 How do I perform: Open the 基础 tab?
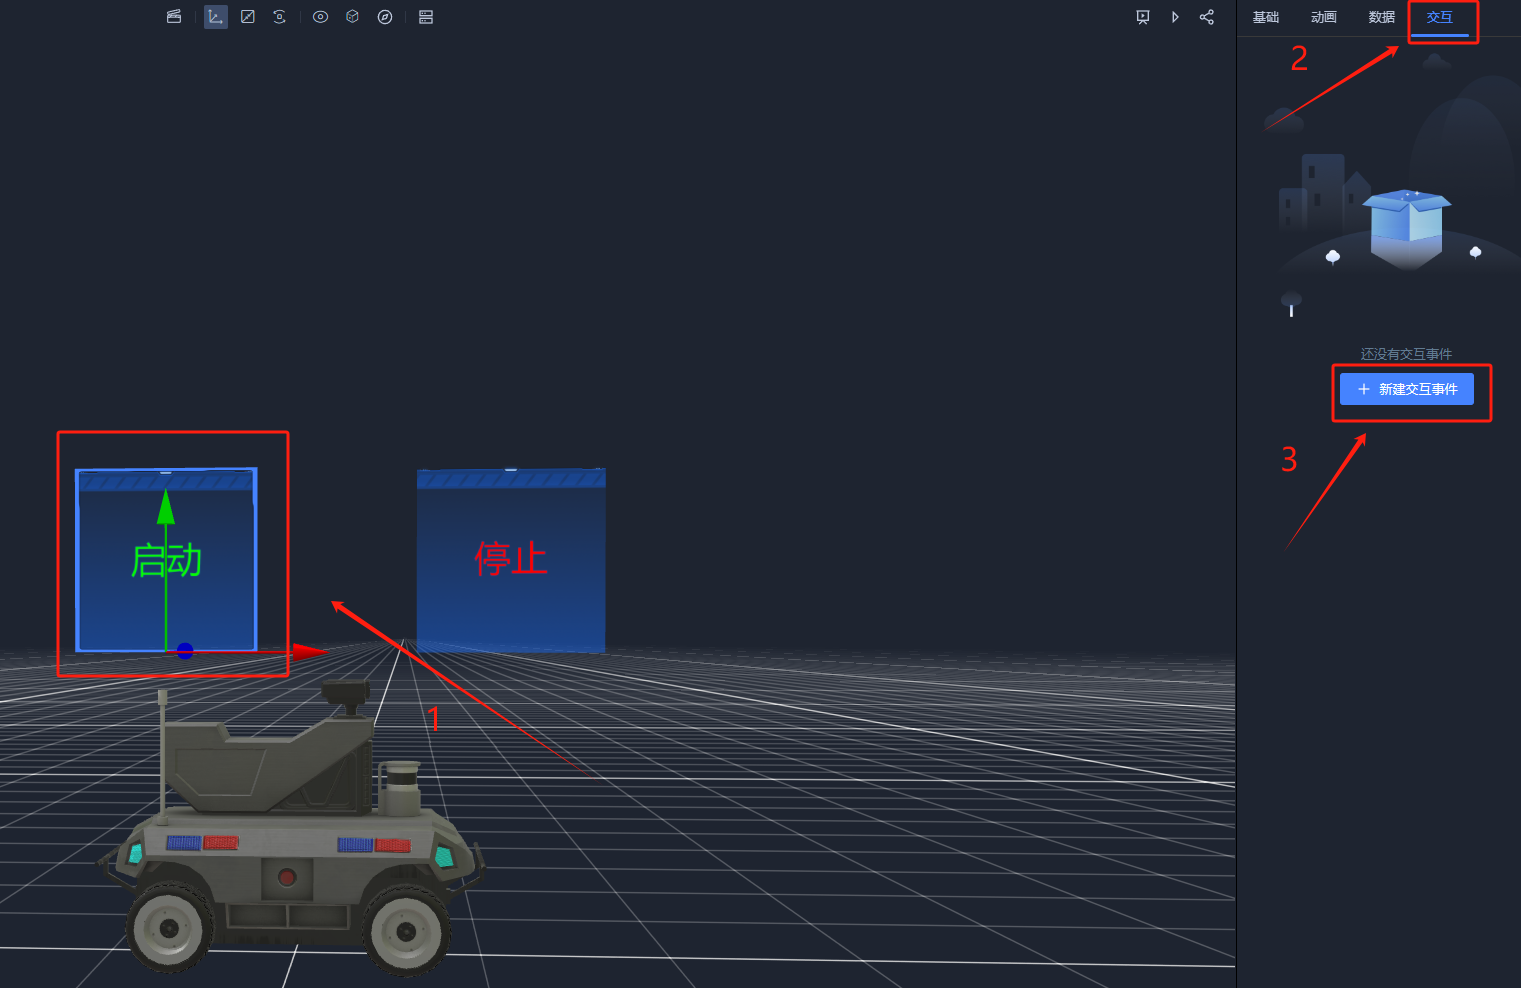point(1266,17)
